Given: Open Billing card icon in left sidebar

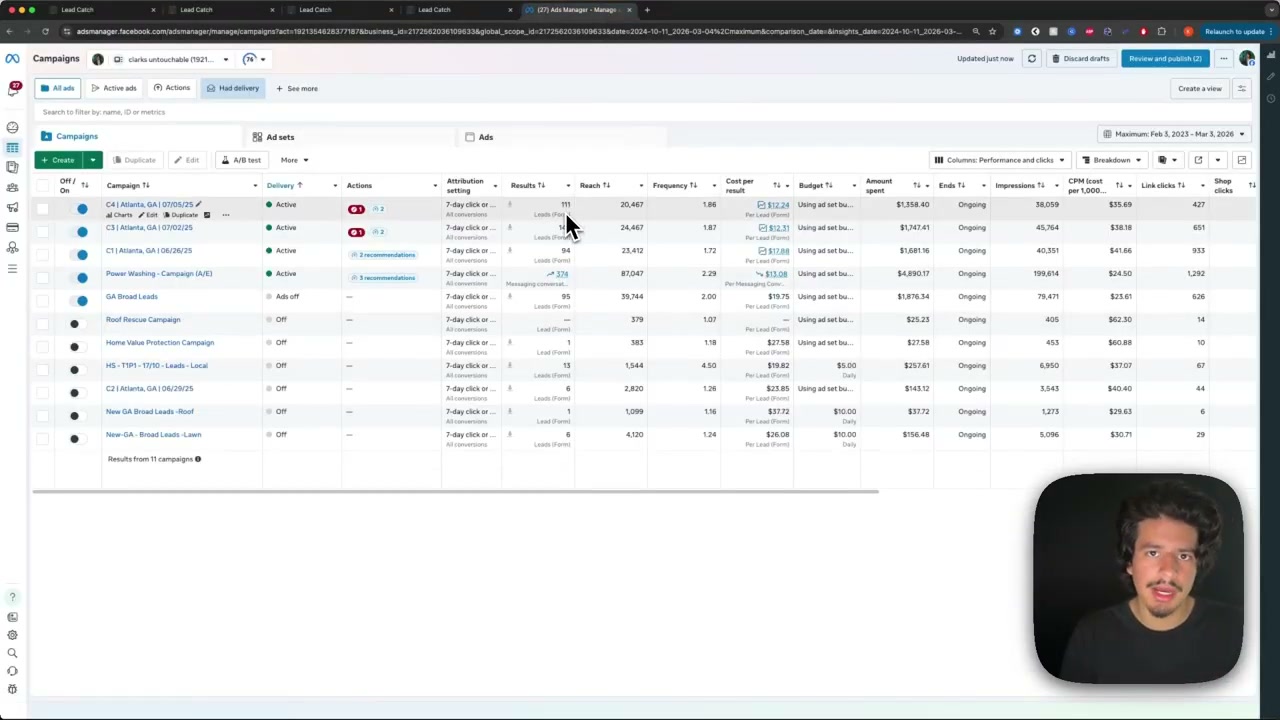Looking at the screenshot, I should [x=12, y=227].
